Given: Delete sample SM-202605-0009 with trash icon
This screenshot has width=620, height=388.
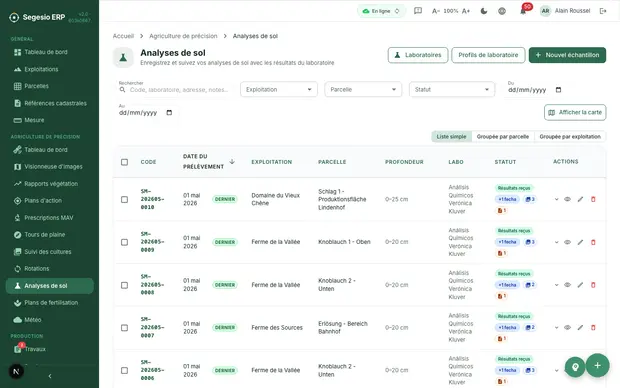Looking at the screenshot, I should coord(593,242).
